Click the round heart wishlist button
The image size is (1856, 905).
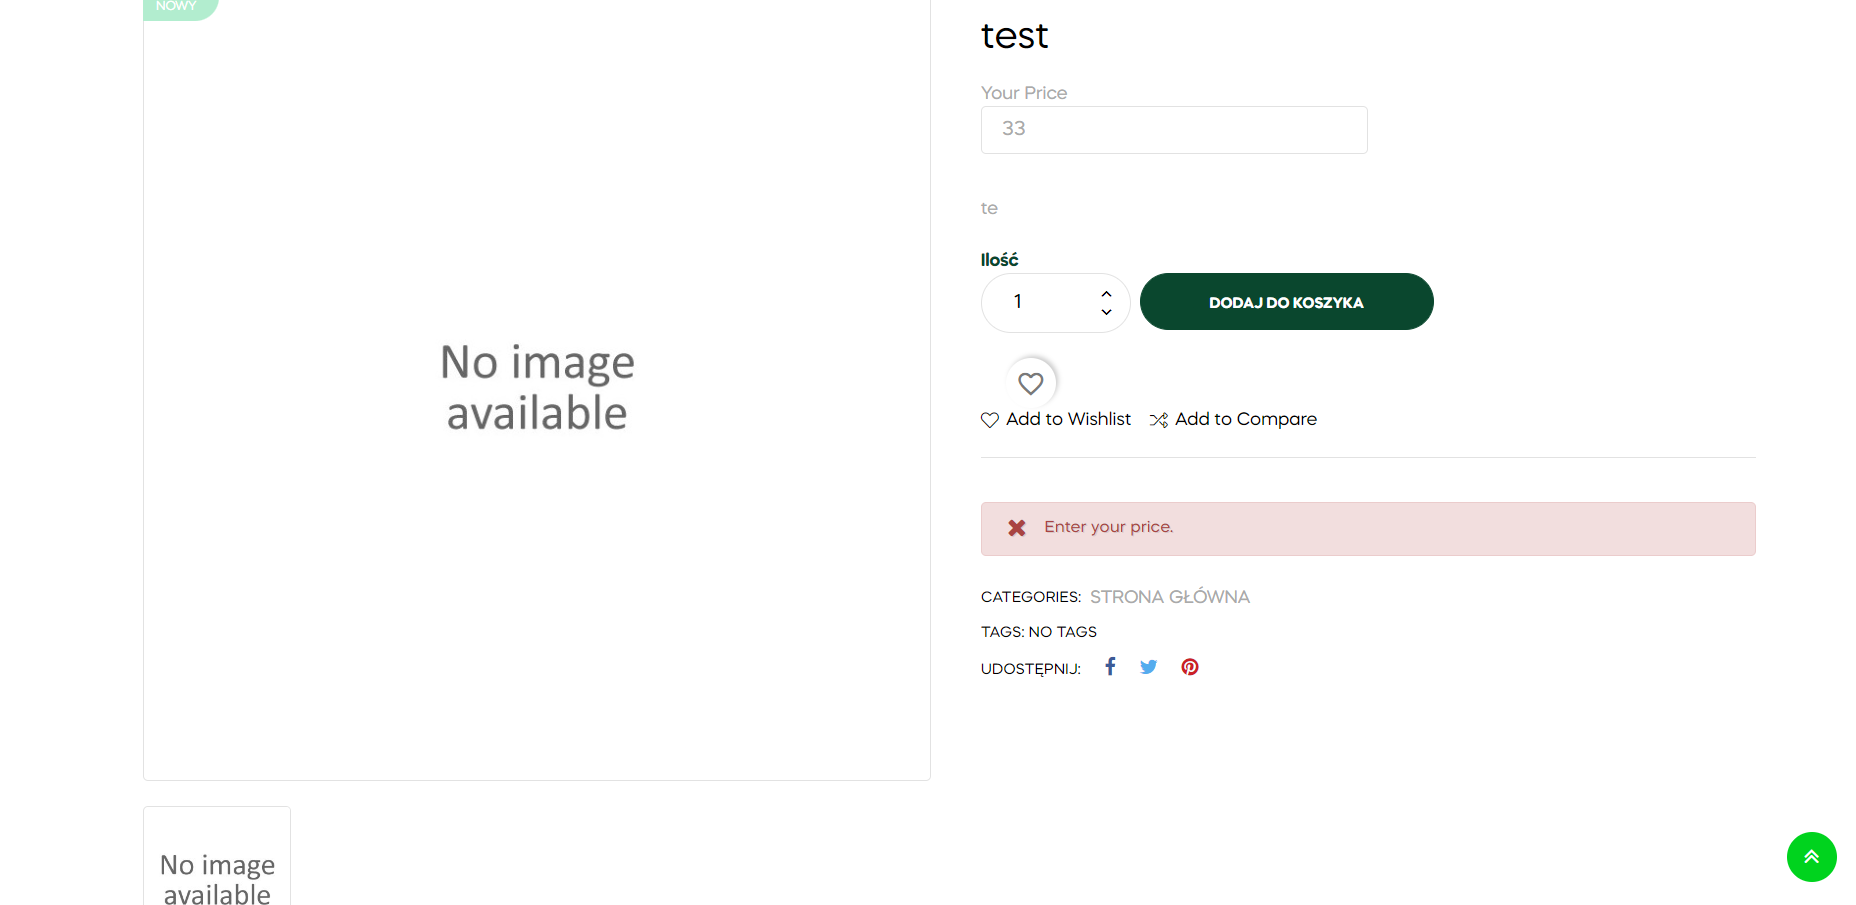(1030, 383)
